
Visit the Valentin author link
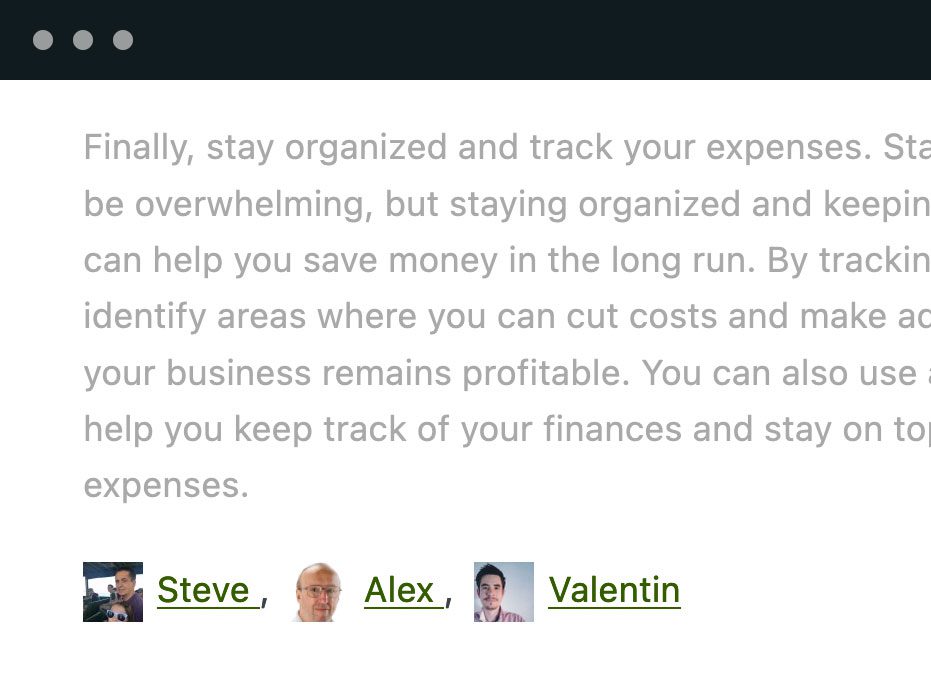coord(614,591)
